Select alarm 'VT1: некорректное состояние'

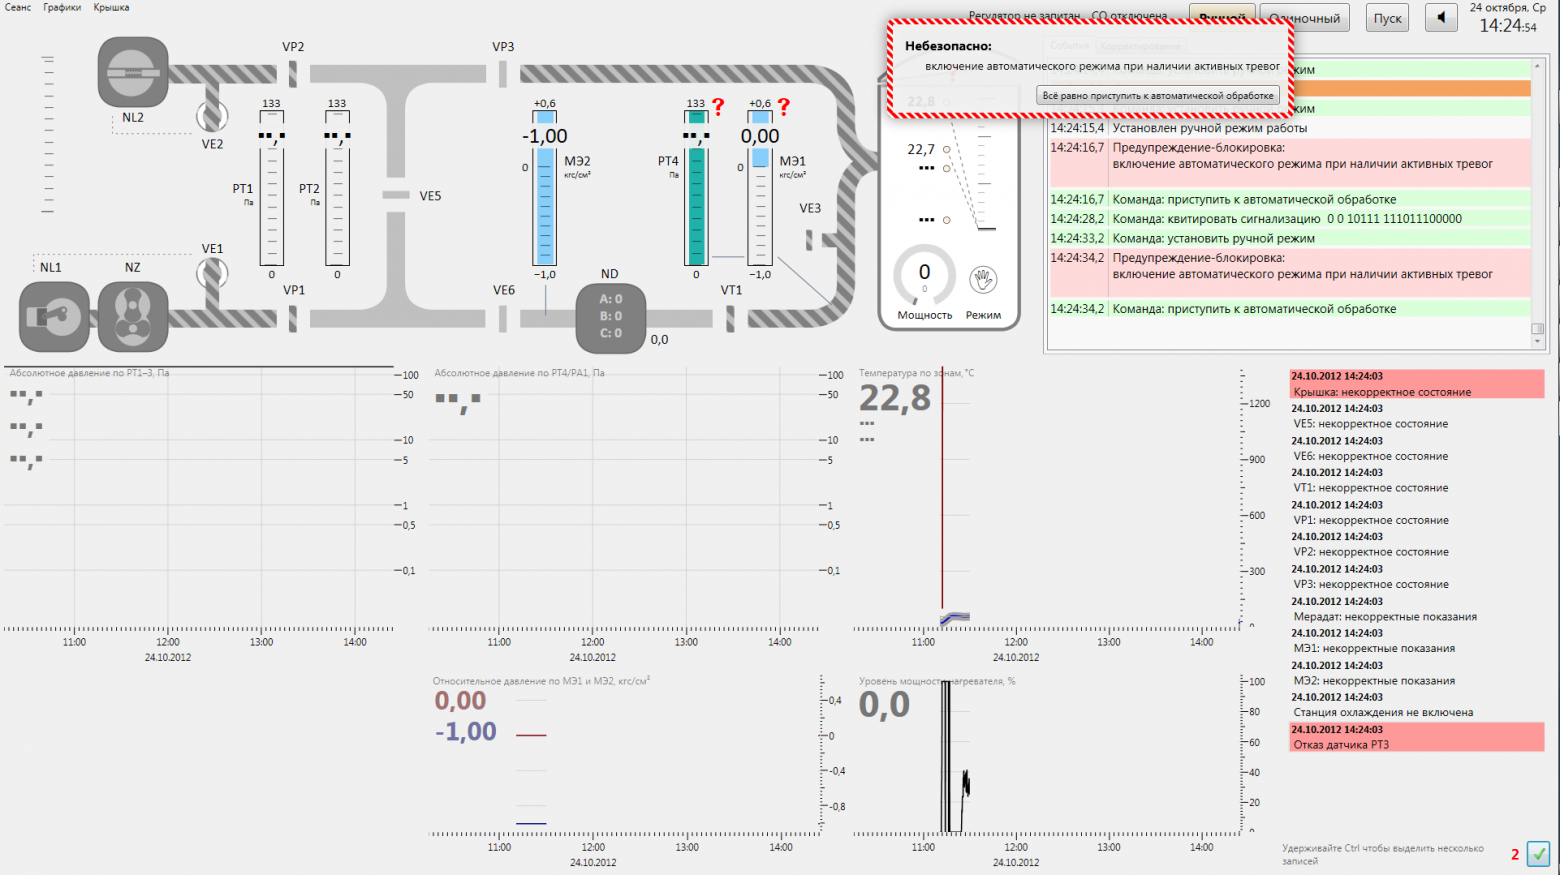[x=1417, y=480]
